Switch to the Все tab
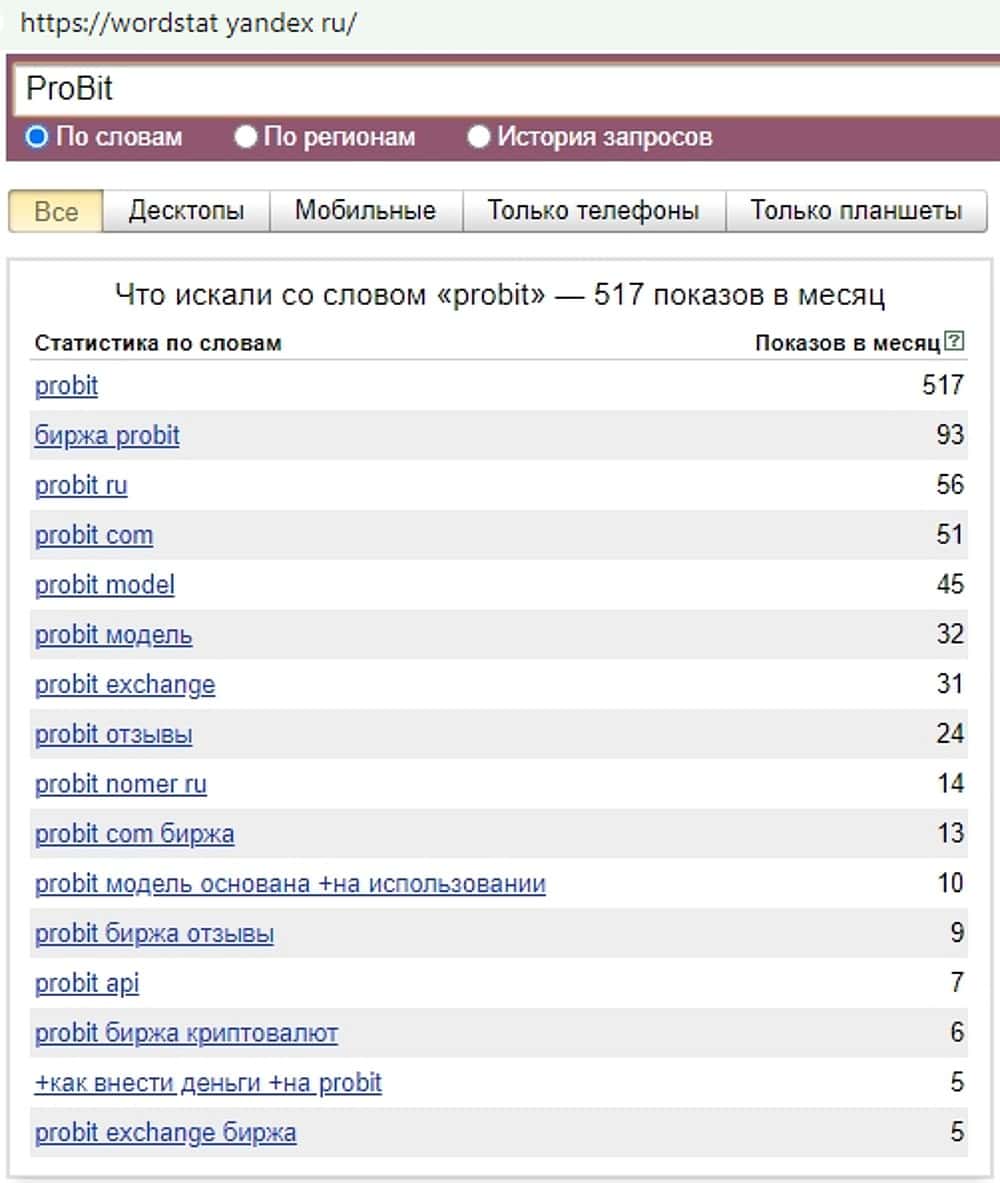The image size is (1000, 1183). [x=56, y=211]
